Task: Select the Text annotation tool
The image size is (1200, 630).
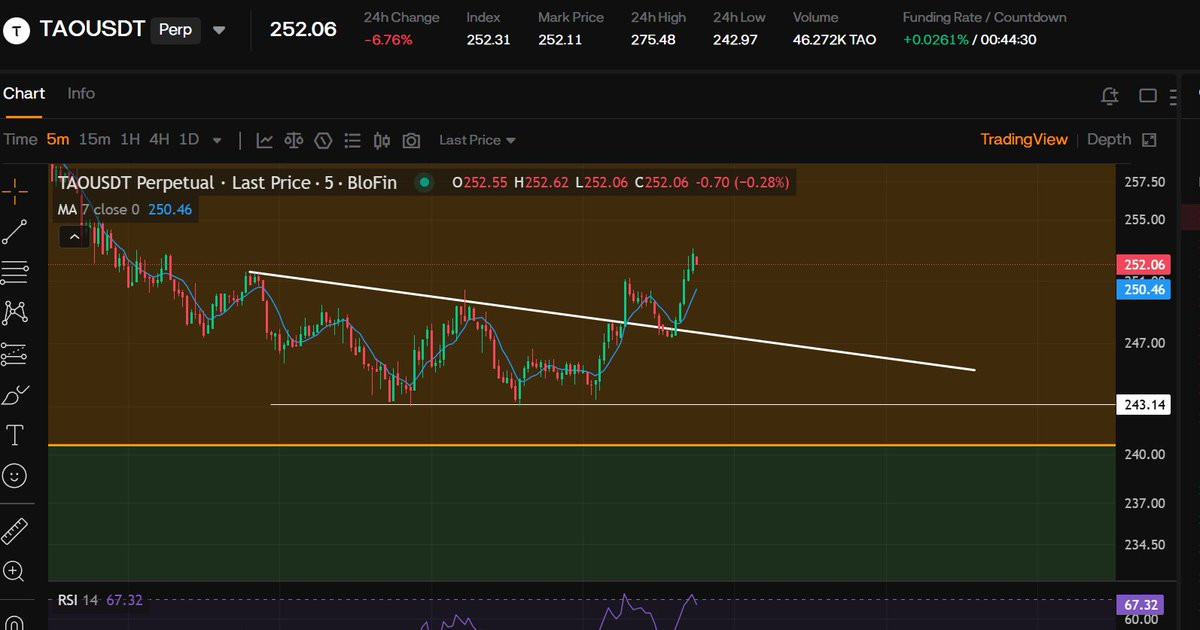Action: (15, 435)
